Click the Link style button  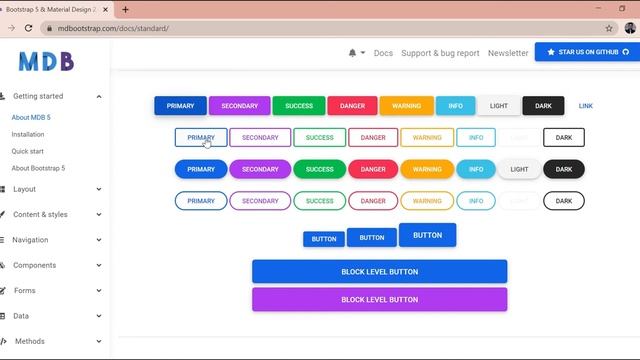(x=585, y=106)
